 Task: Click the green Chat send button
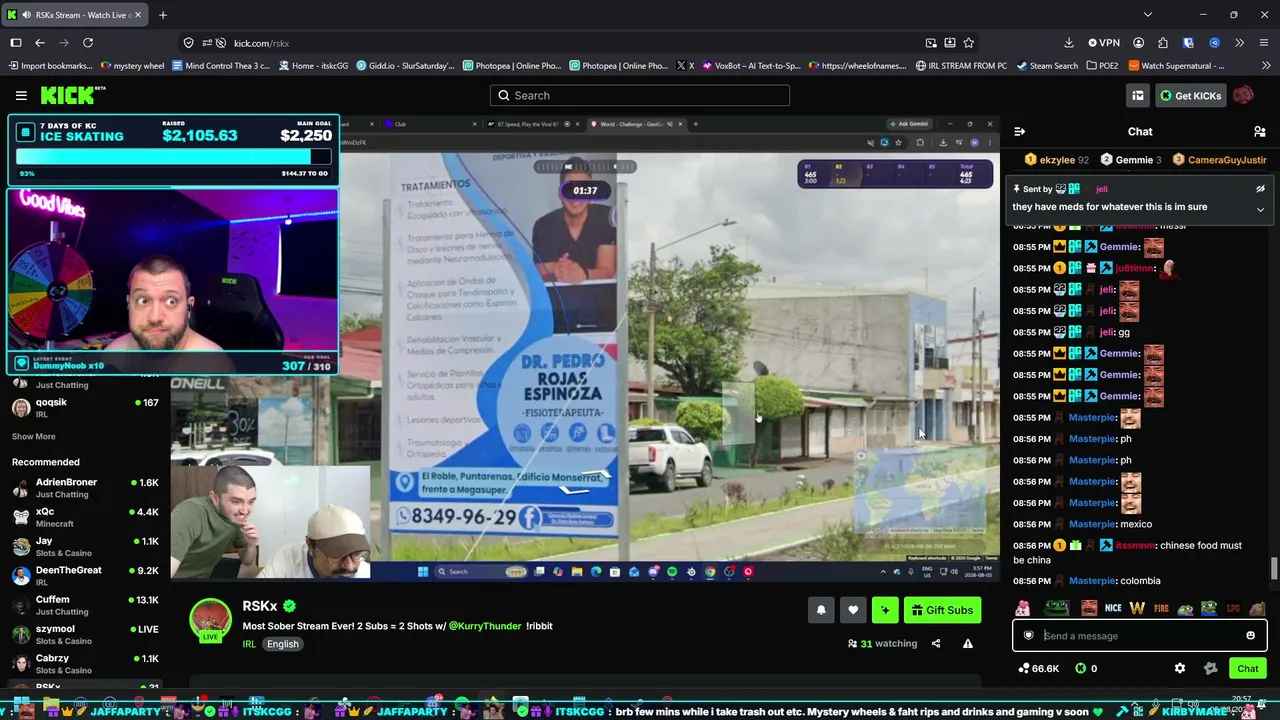(x=1248, y=668)
